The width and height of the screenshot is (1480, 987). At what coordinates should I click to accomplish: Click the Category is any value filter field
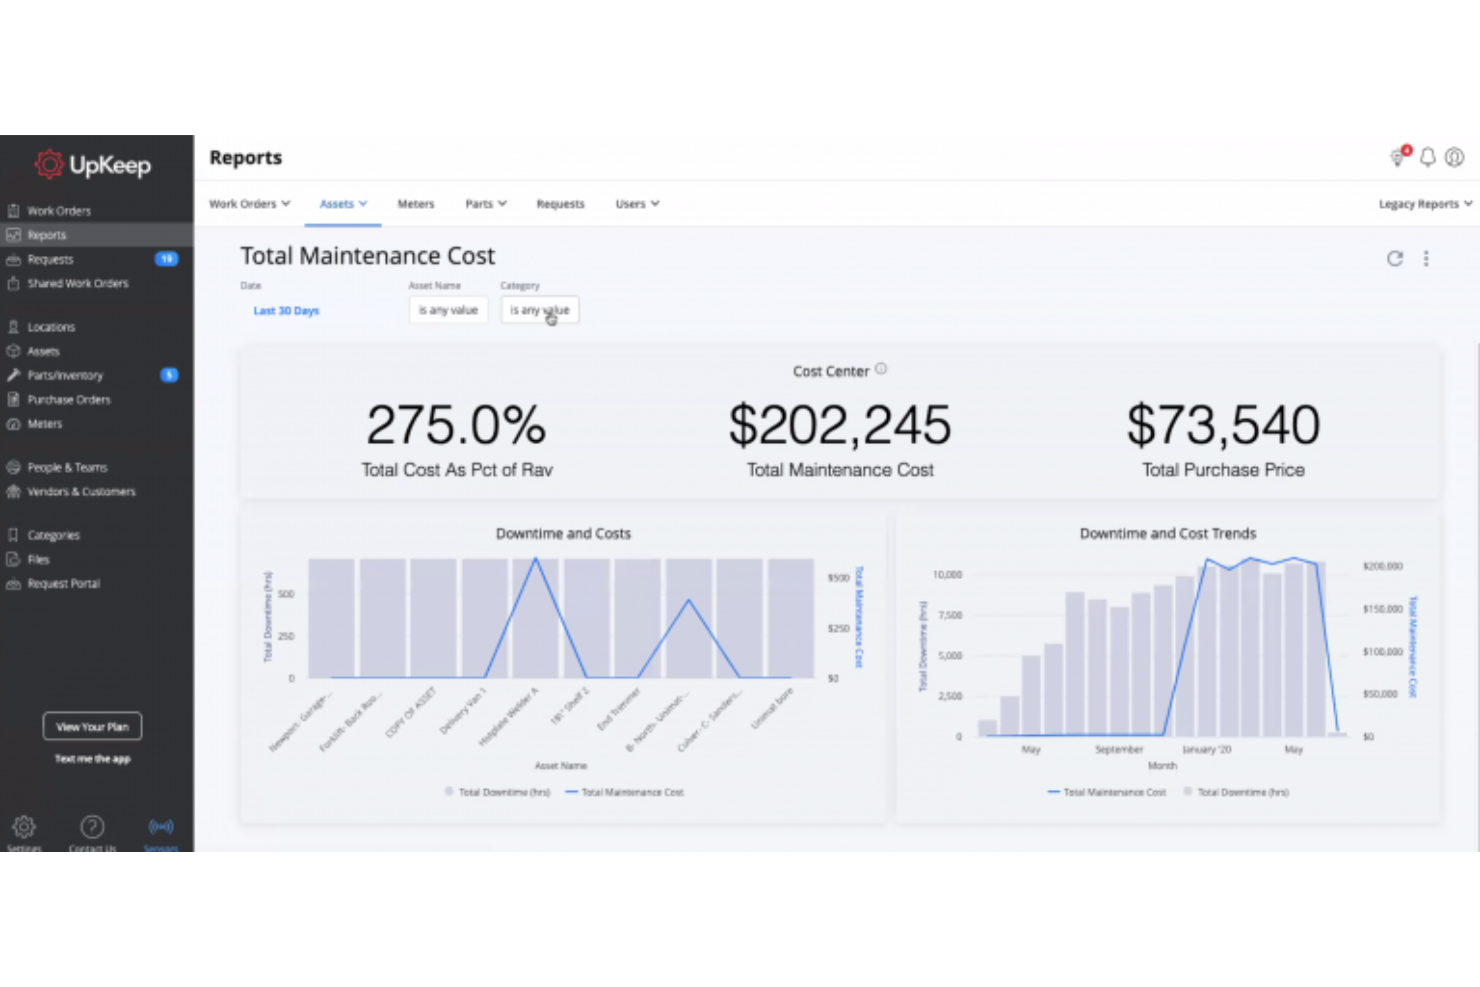point(539,310)
